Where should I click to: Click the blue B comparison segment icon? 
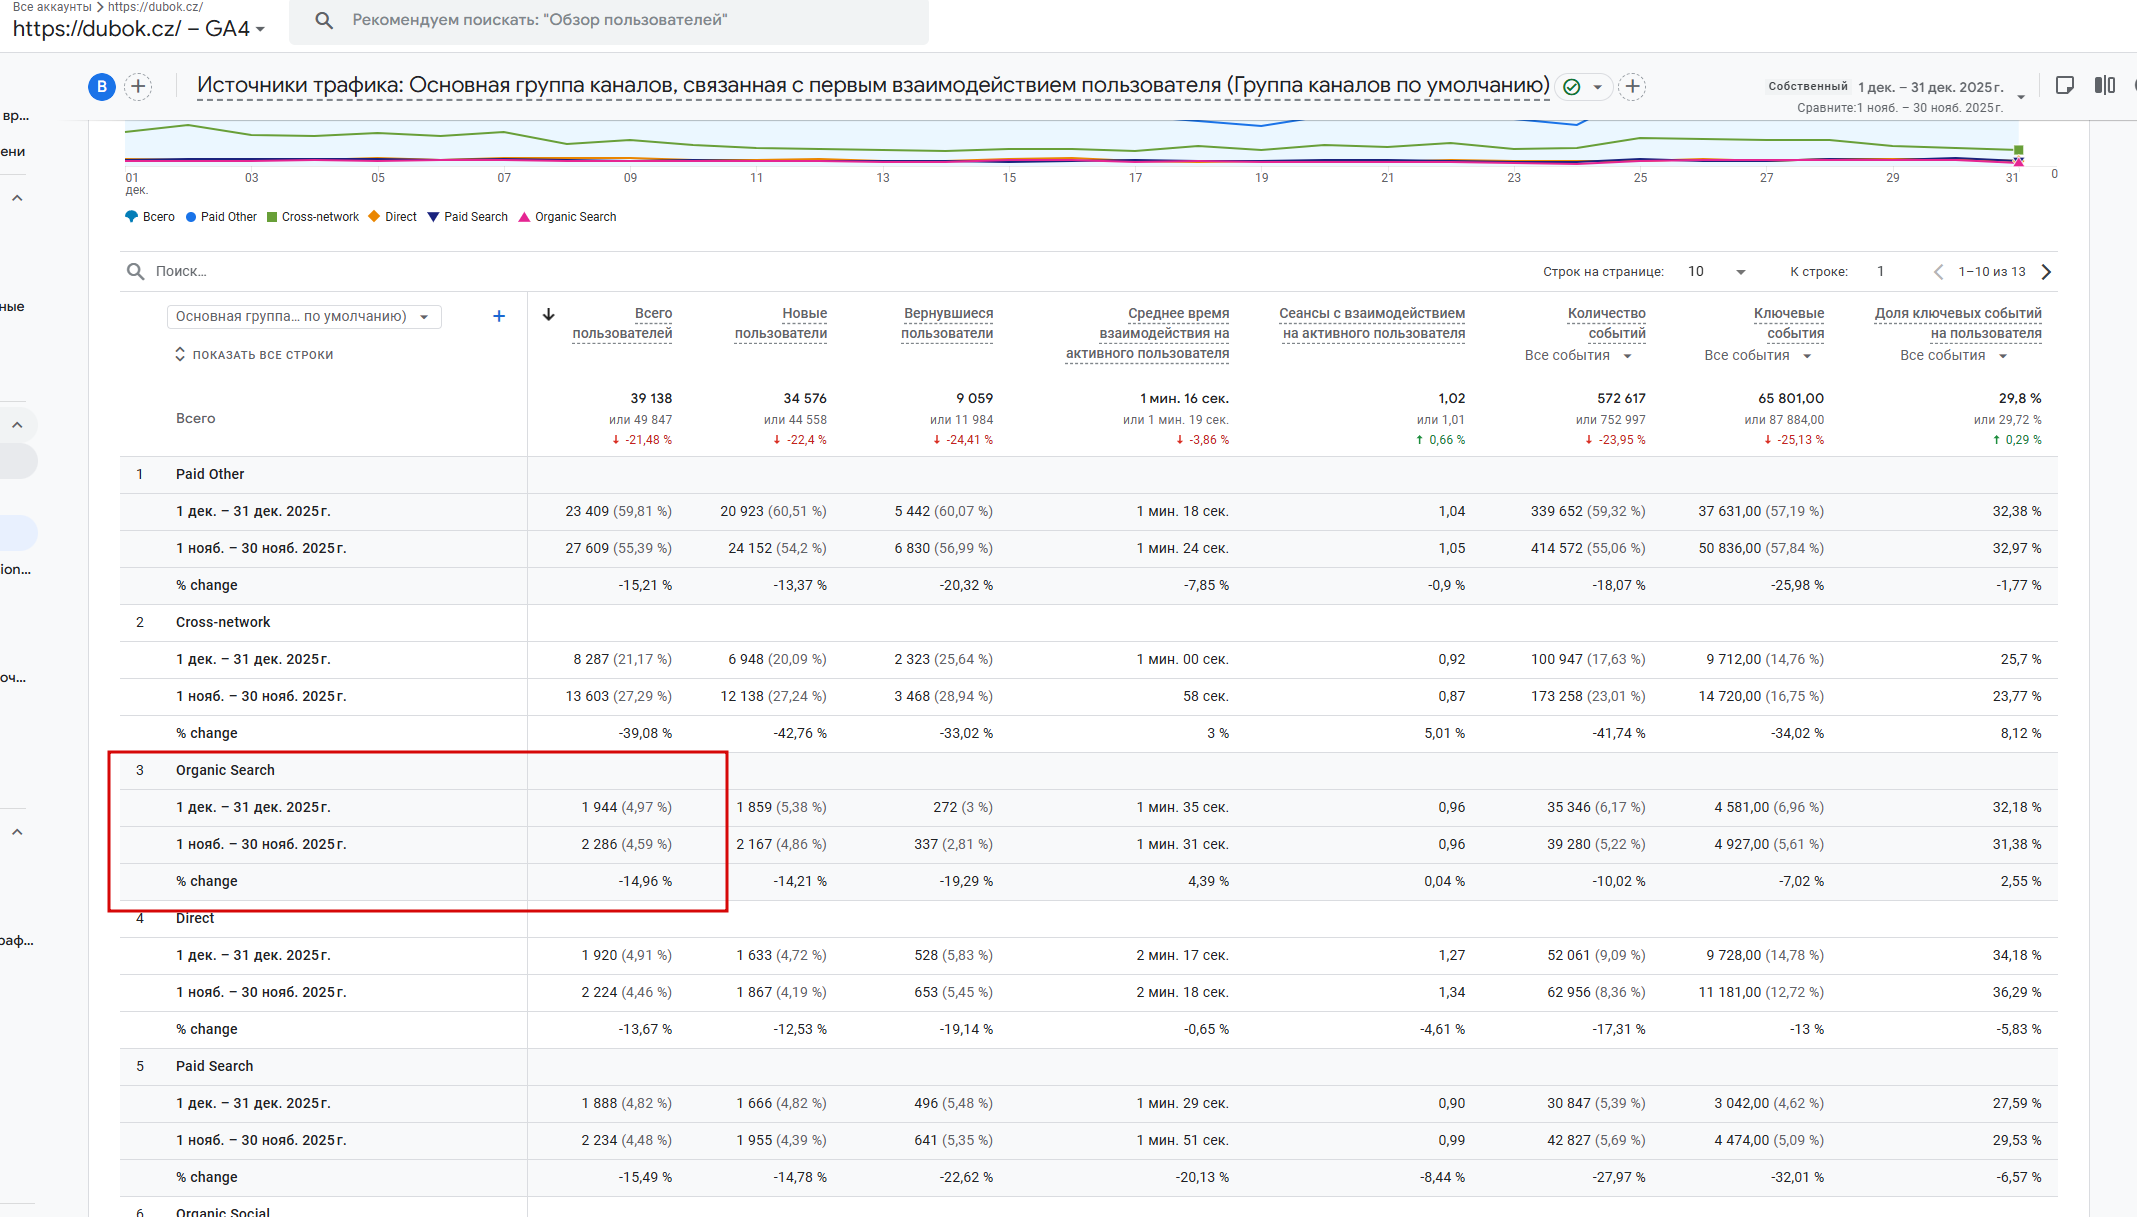point(101,87)
